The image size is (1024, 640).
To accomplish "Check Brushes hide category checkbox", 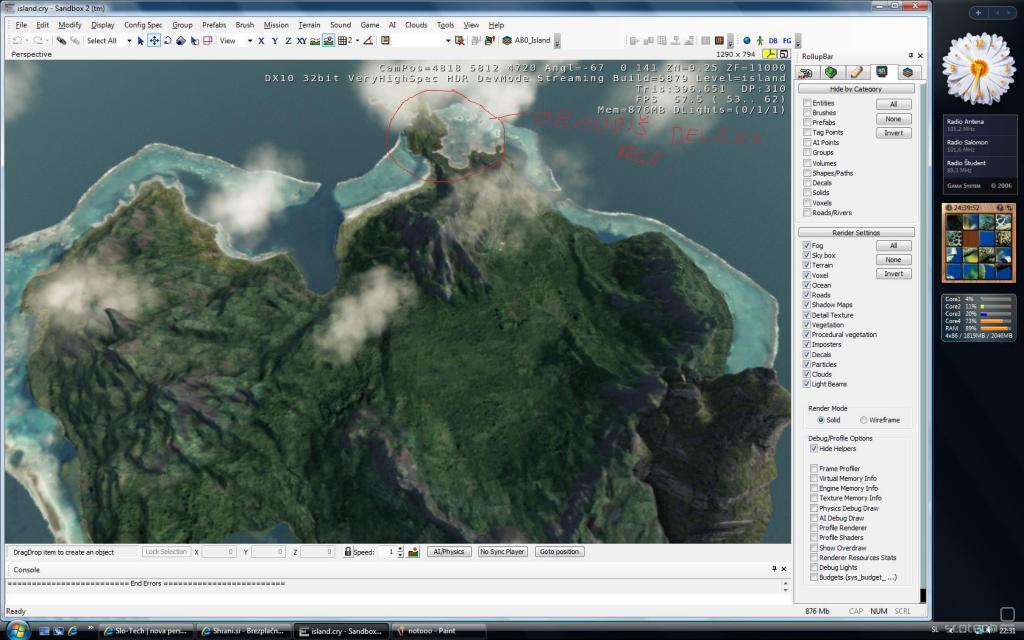I will [x=808, y=113].
